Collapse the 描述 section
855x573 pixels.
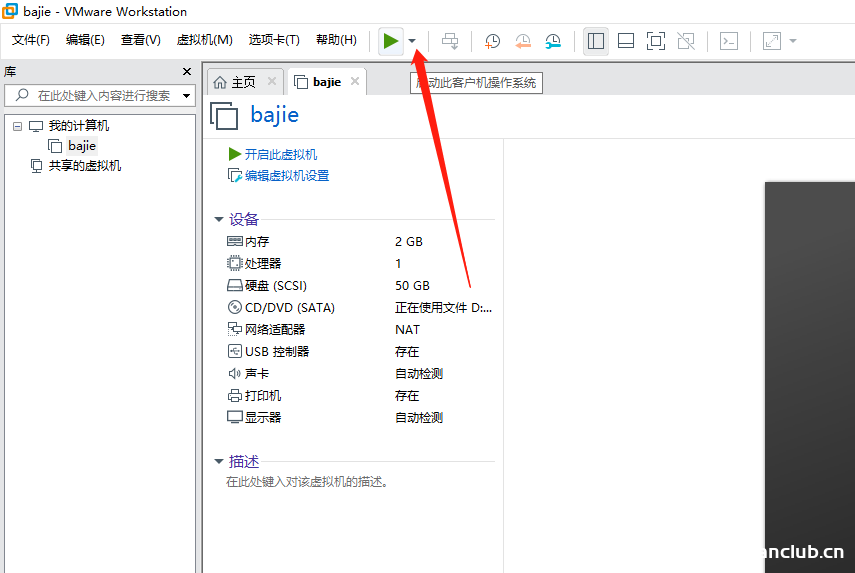point(219,461)
